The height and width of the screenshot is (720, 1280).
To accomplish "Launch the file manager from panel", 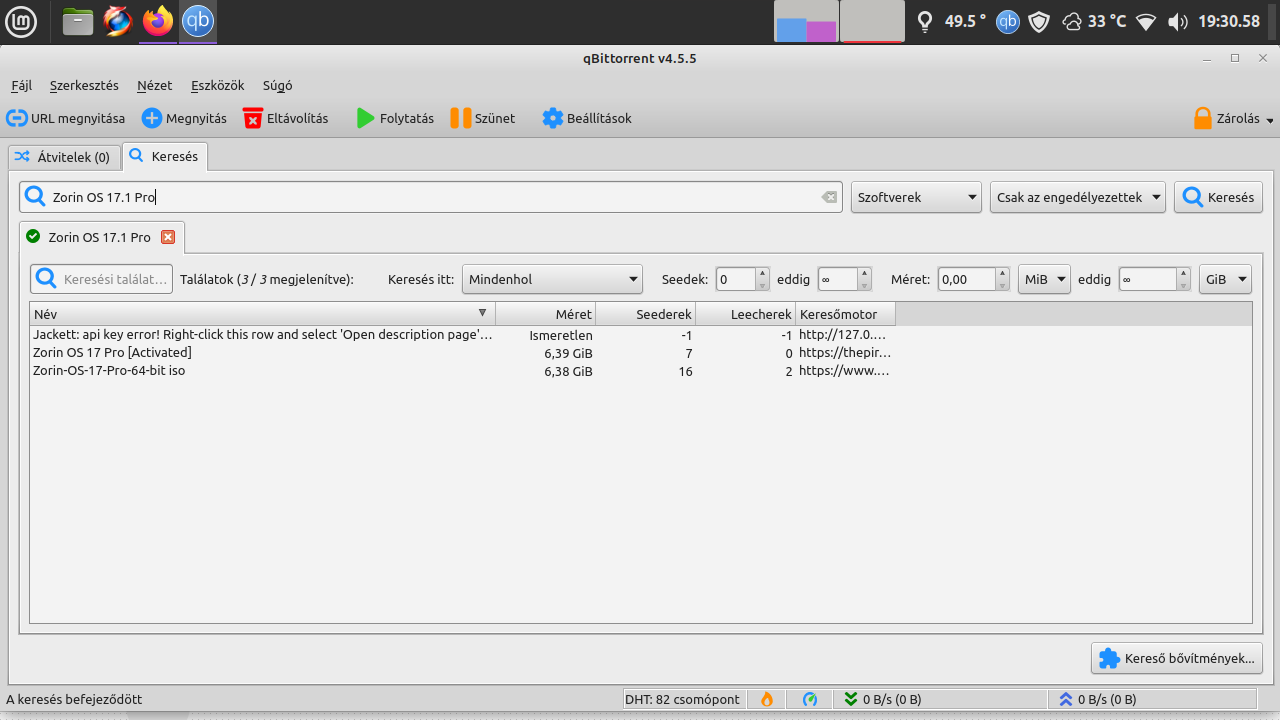I will (x=78, y=21).
